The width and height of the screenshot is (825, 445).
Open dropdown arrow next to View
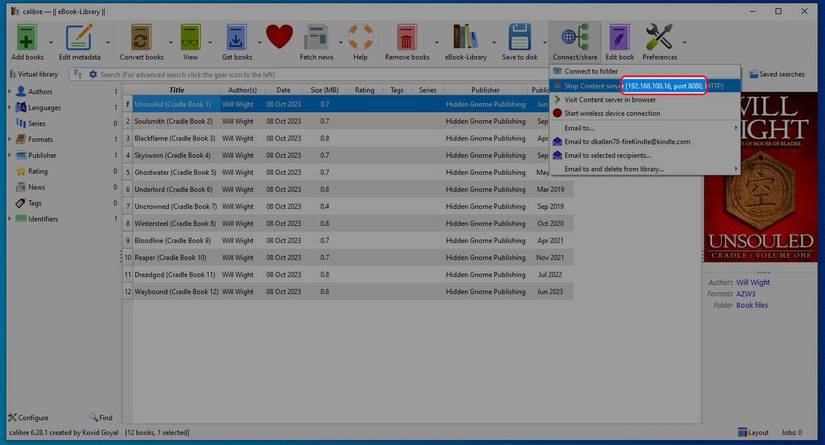point(210,43)
